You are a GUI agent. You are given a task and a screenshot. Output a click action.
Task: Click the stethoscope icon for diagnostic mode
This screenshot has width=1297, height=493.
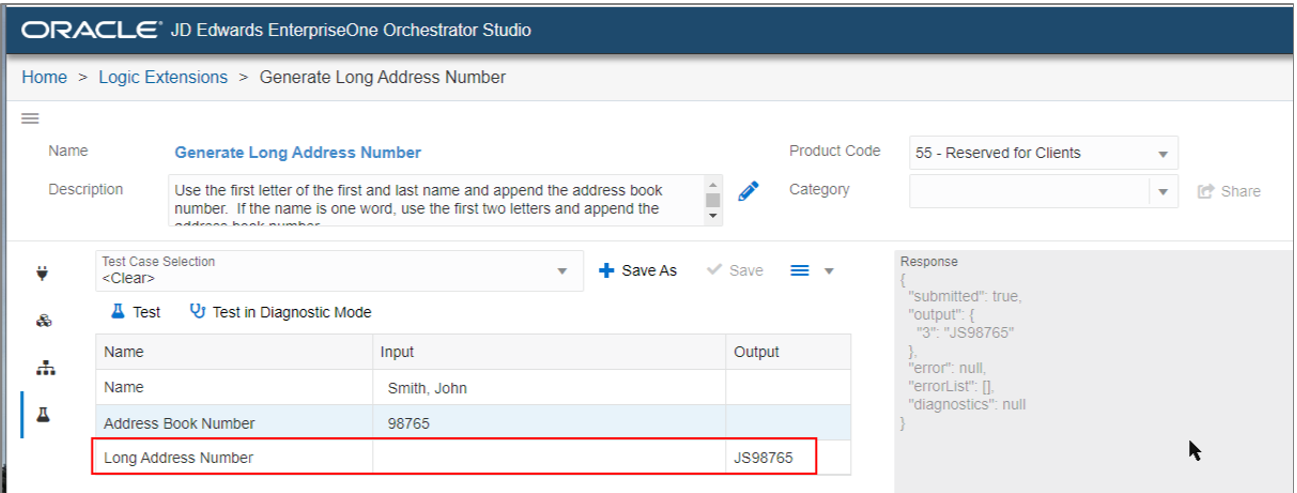point(197,312)
